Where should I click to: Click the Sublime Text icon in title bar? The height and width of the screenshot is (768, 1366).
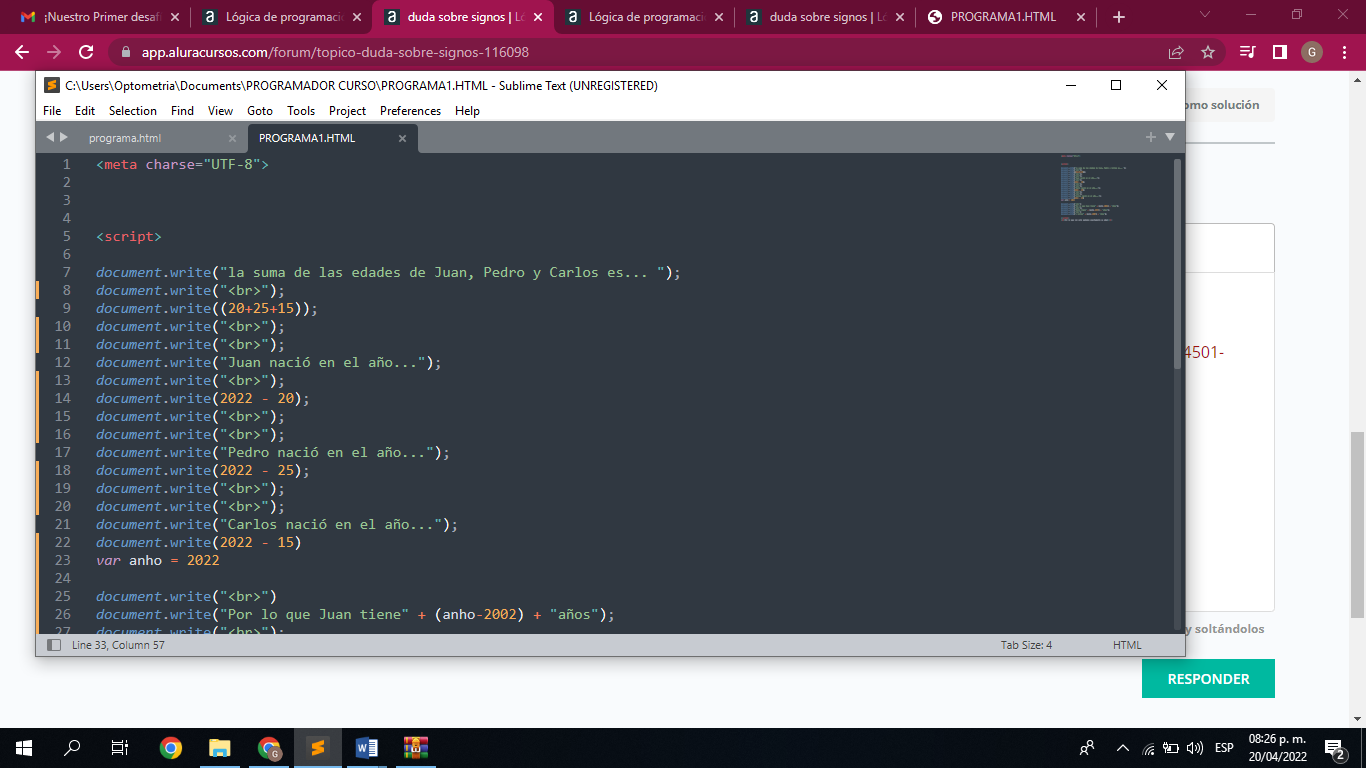click(52, 85)
